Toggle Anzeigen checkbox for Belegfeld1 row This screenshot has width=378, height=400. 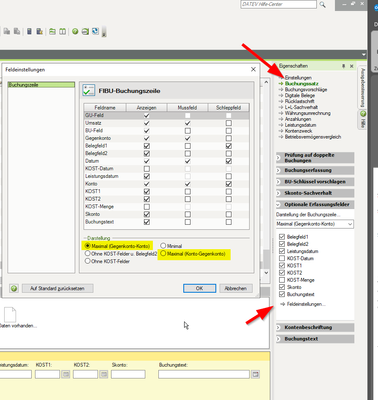pyautogui.click(x=146, y=146)
